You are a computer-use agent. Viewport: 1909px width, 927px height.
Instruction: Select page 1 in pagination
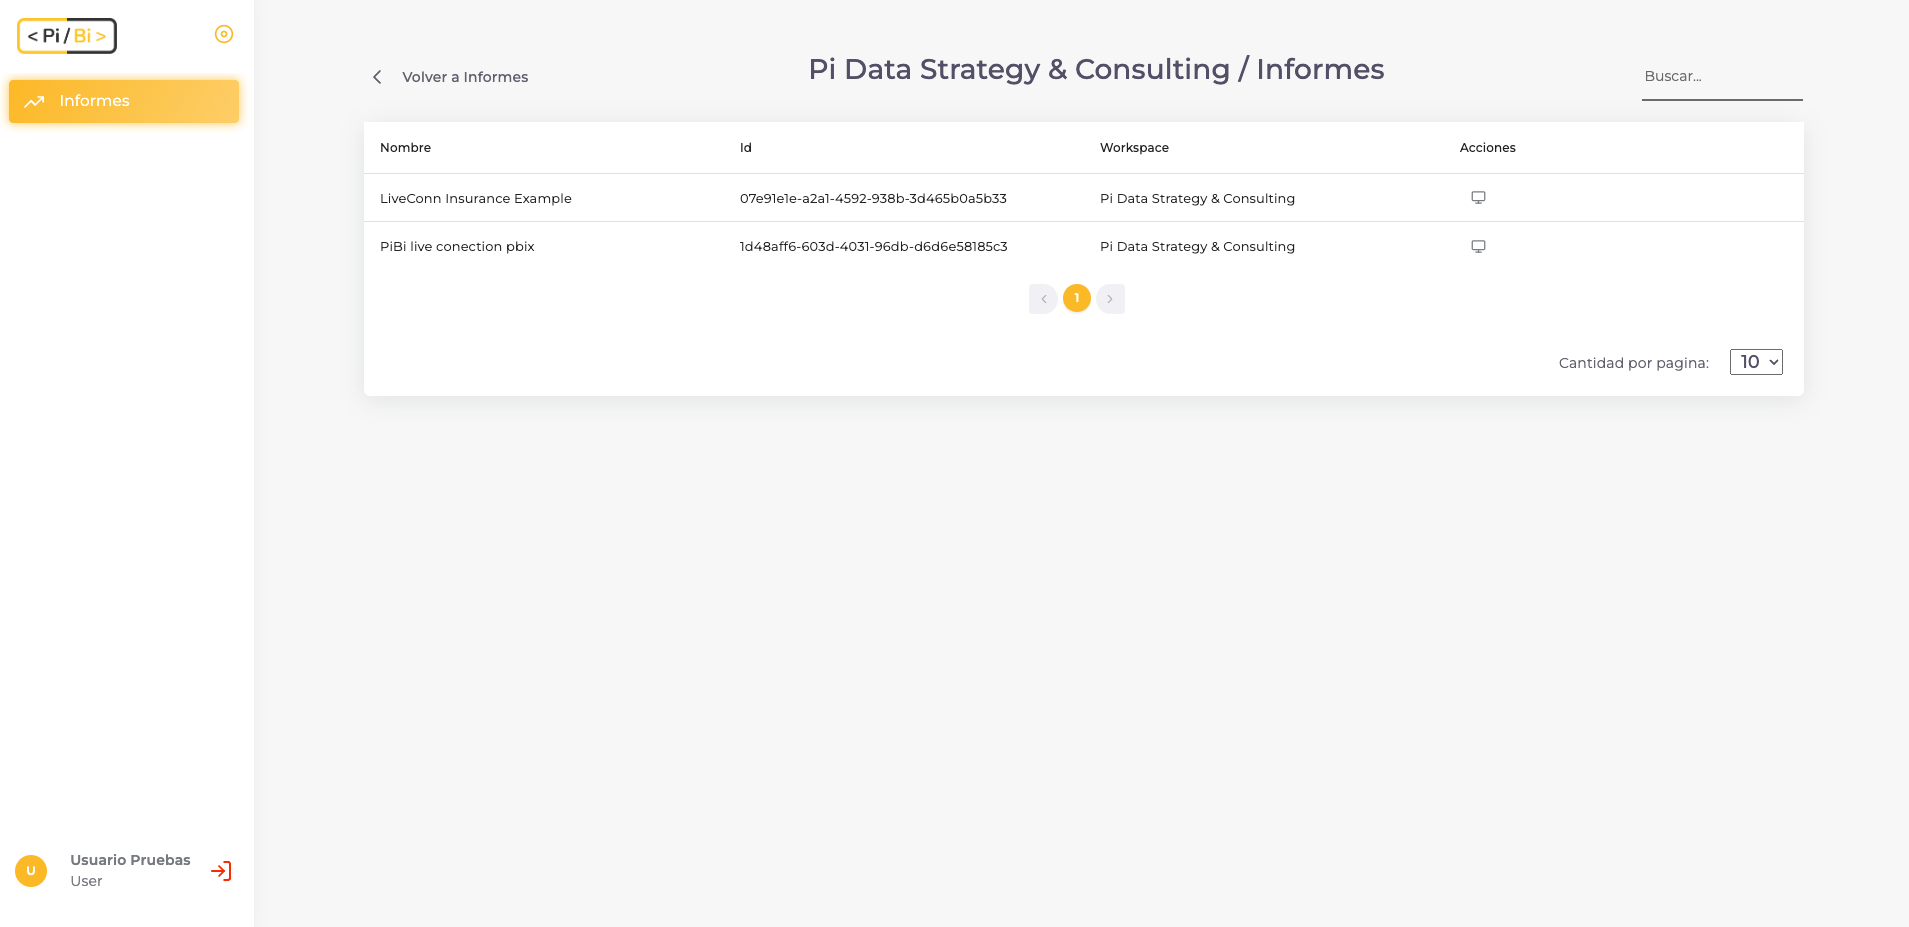1077,298
